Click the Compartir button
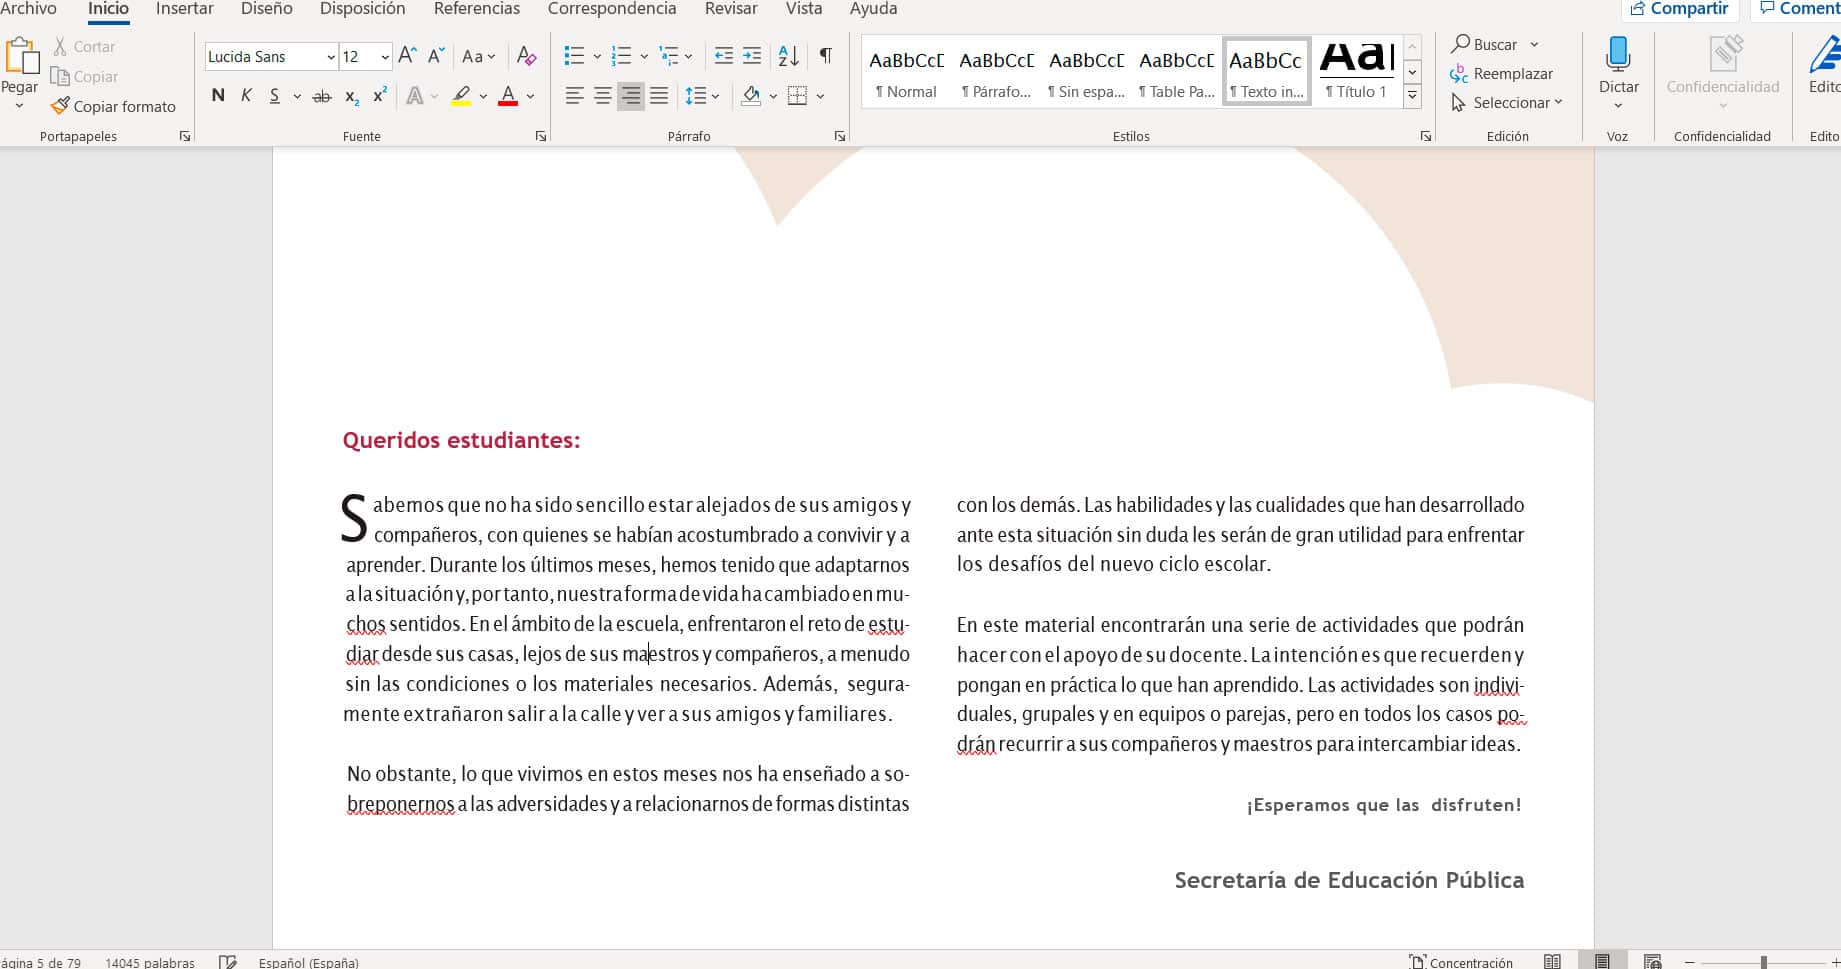 click(1678, 9)
